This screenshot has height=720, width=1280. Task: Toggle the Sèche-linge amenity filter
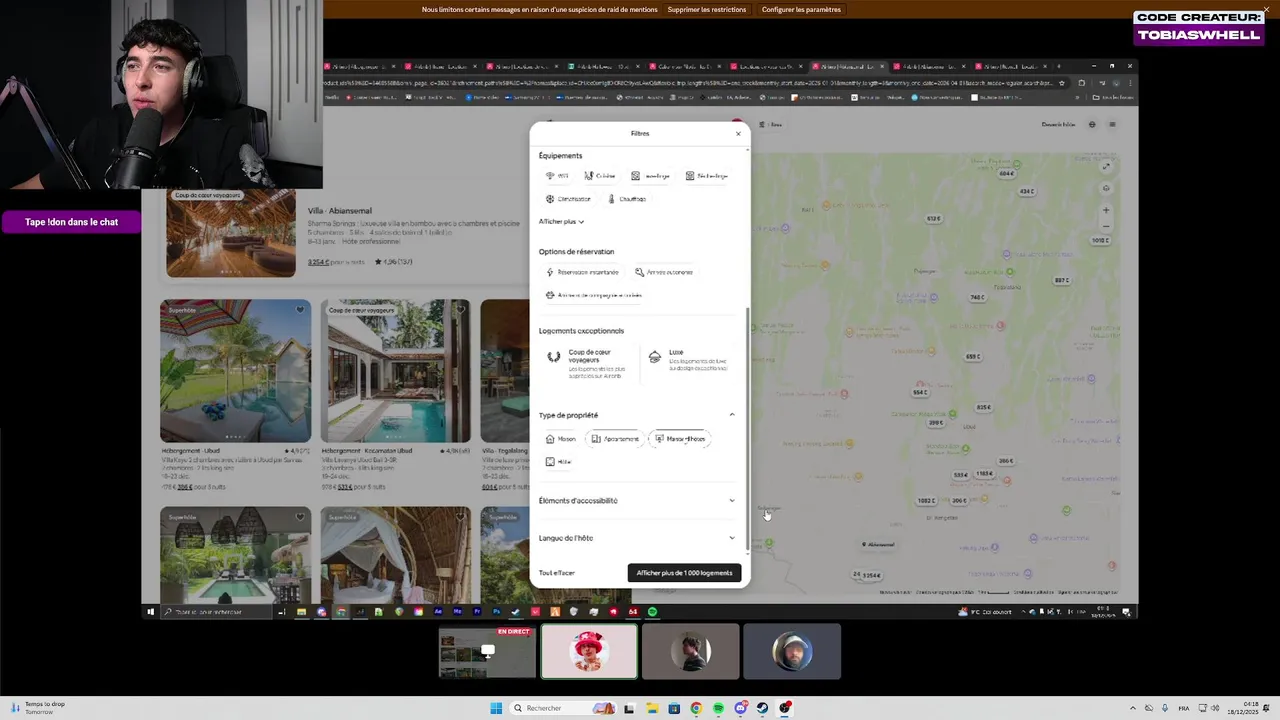point(706,176)
